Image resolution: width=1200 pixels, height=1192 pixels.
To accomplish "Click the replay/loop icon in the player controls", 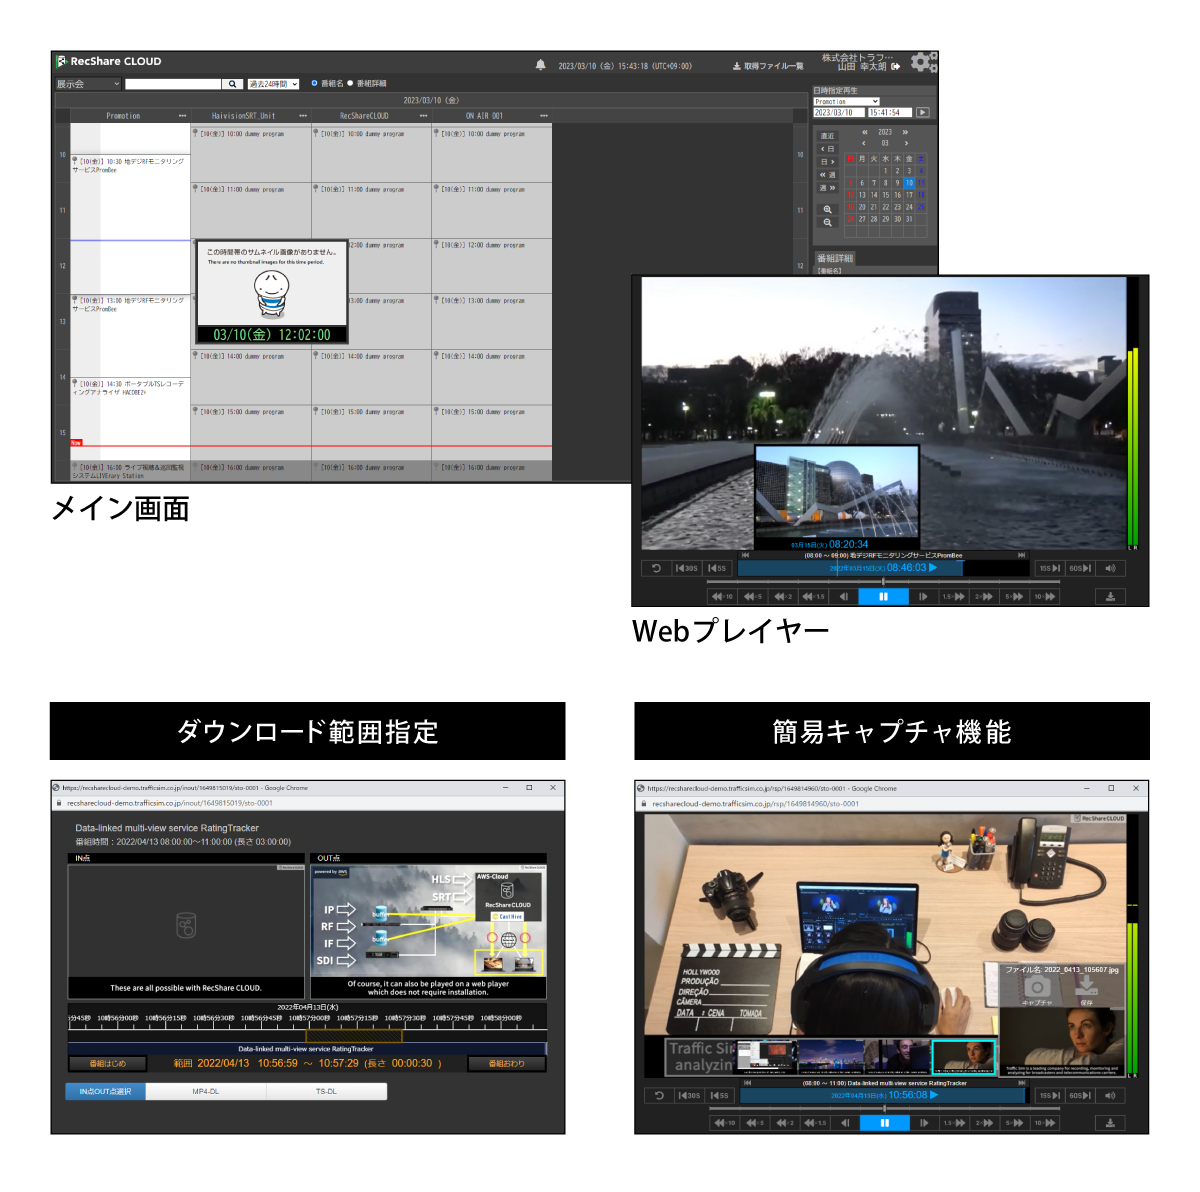I will (x=655, y=567).
